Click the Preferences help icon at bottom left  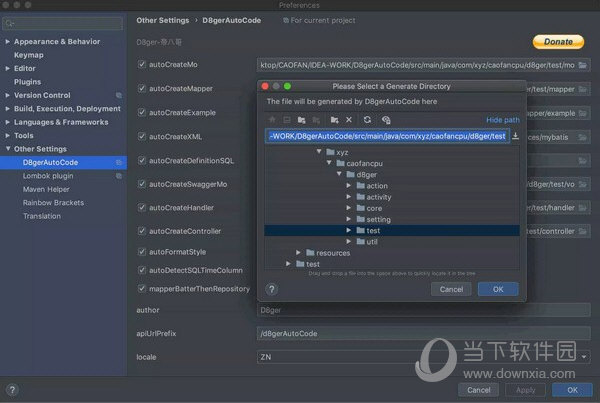tap(12, 390)
